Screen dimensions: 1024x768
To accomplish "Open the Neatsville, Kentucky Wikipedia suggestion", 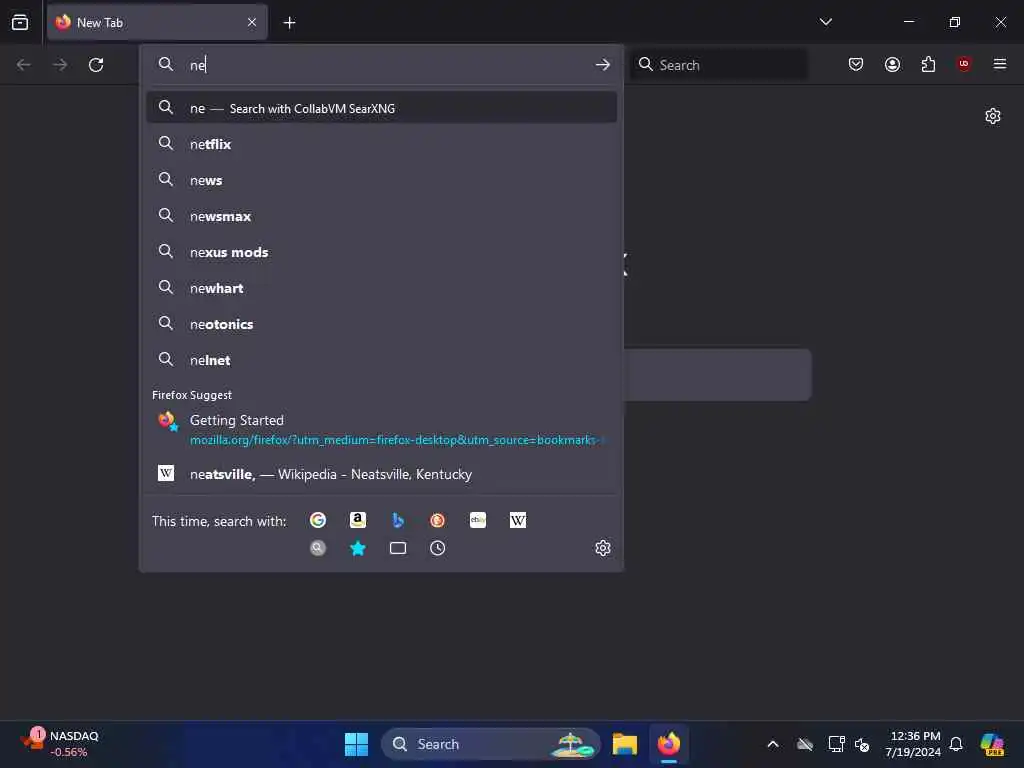I will (x=381, y=474).
